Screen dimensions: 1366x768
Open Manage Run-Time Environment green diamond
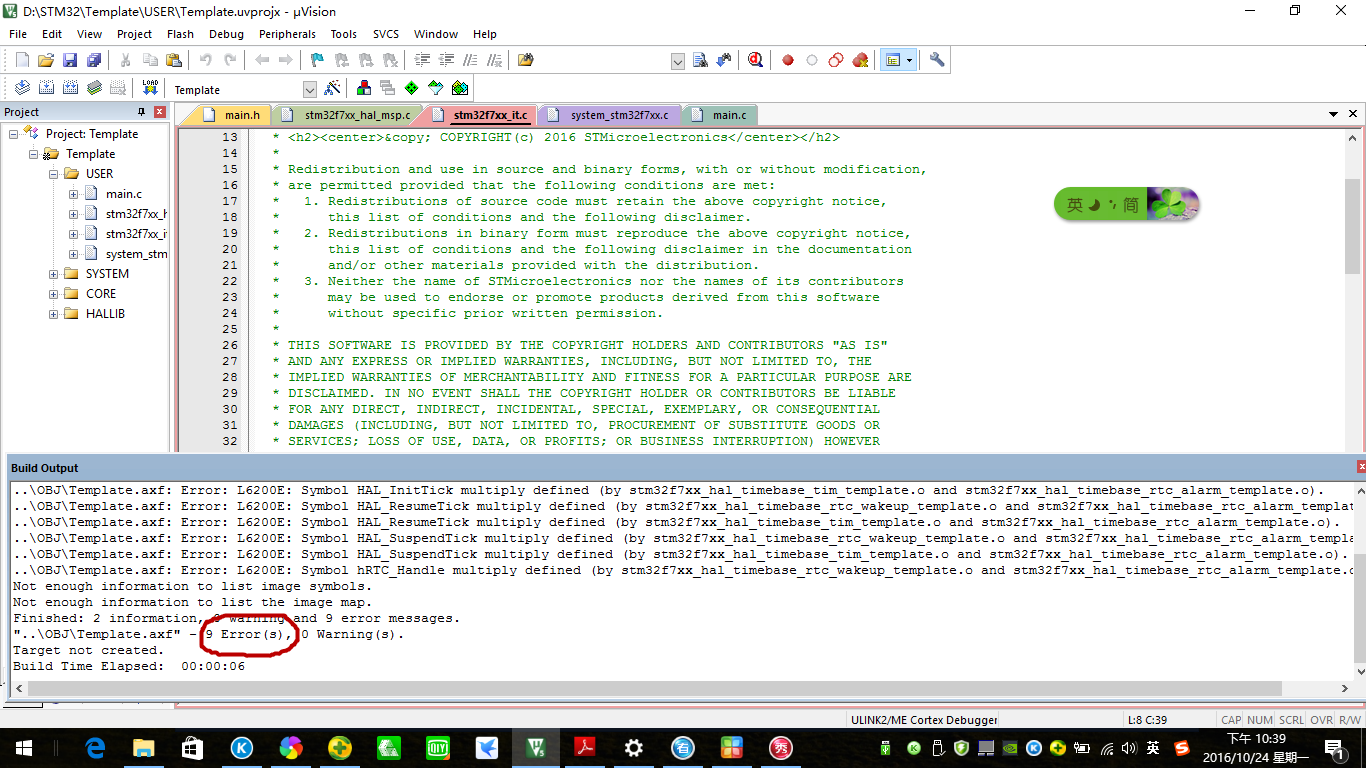[x=411, y=88]
